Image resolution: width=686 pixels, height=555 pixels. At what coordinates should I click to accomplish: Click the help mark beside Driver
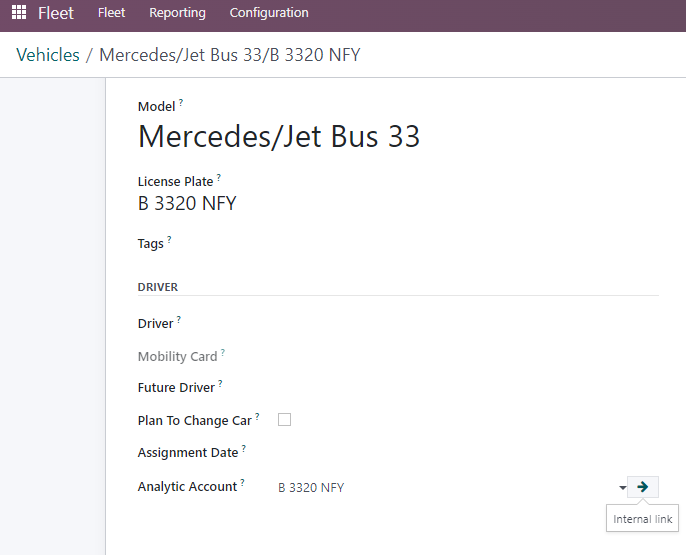tap(178, 319)
